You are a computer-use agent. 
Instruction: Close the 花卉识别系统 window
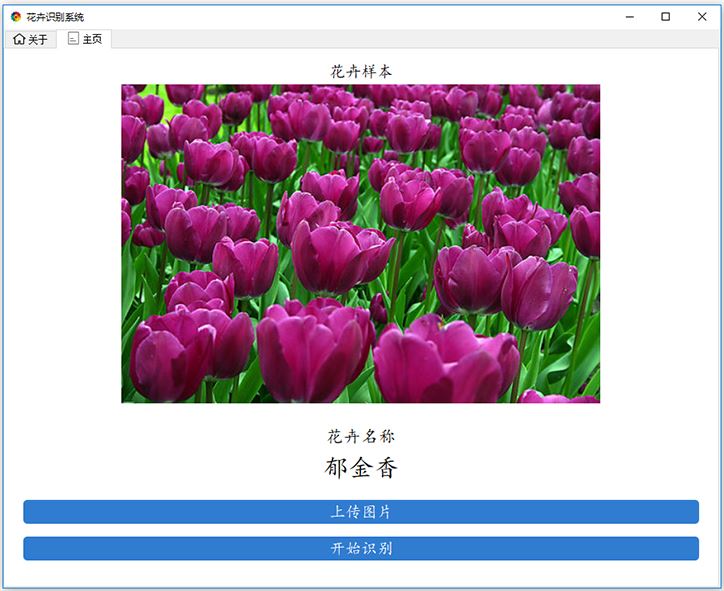pos(702,17)
